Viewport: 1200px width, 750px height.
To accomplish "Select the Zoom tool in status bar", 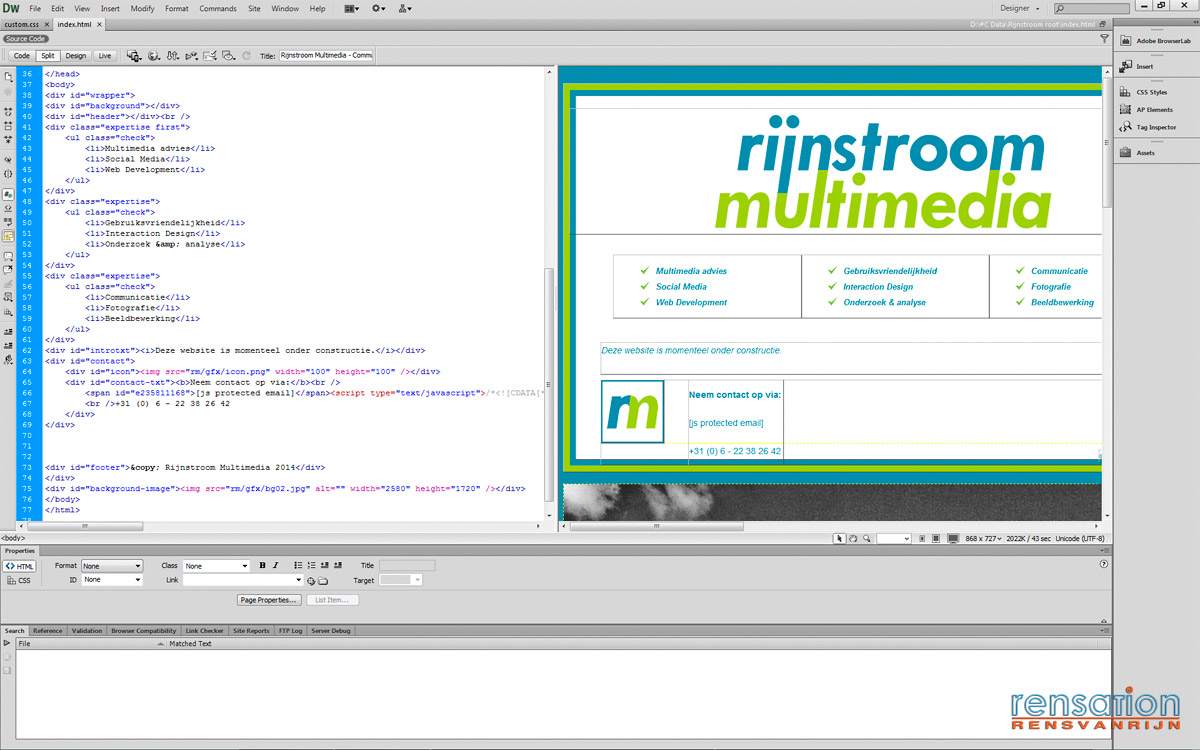I will pyautogui.click(x=867, y=538).
